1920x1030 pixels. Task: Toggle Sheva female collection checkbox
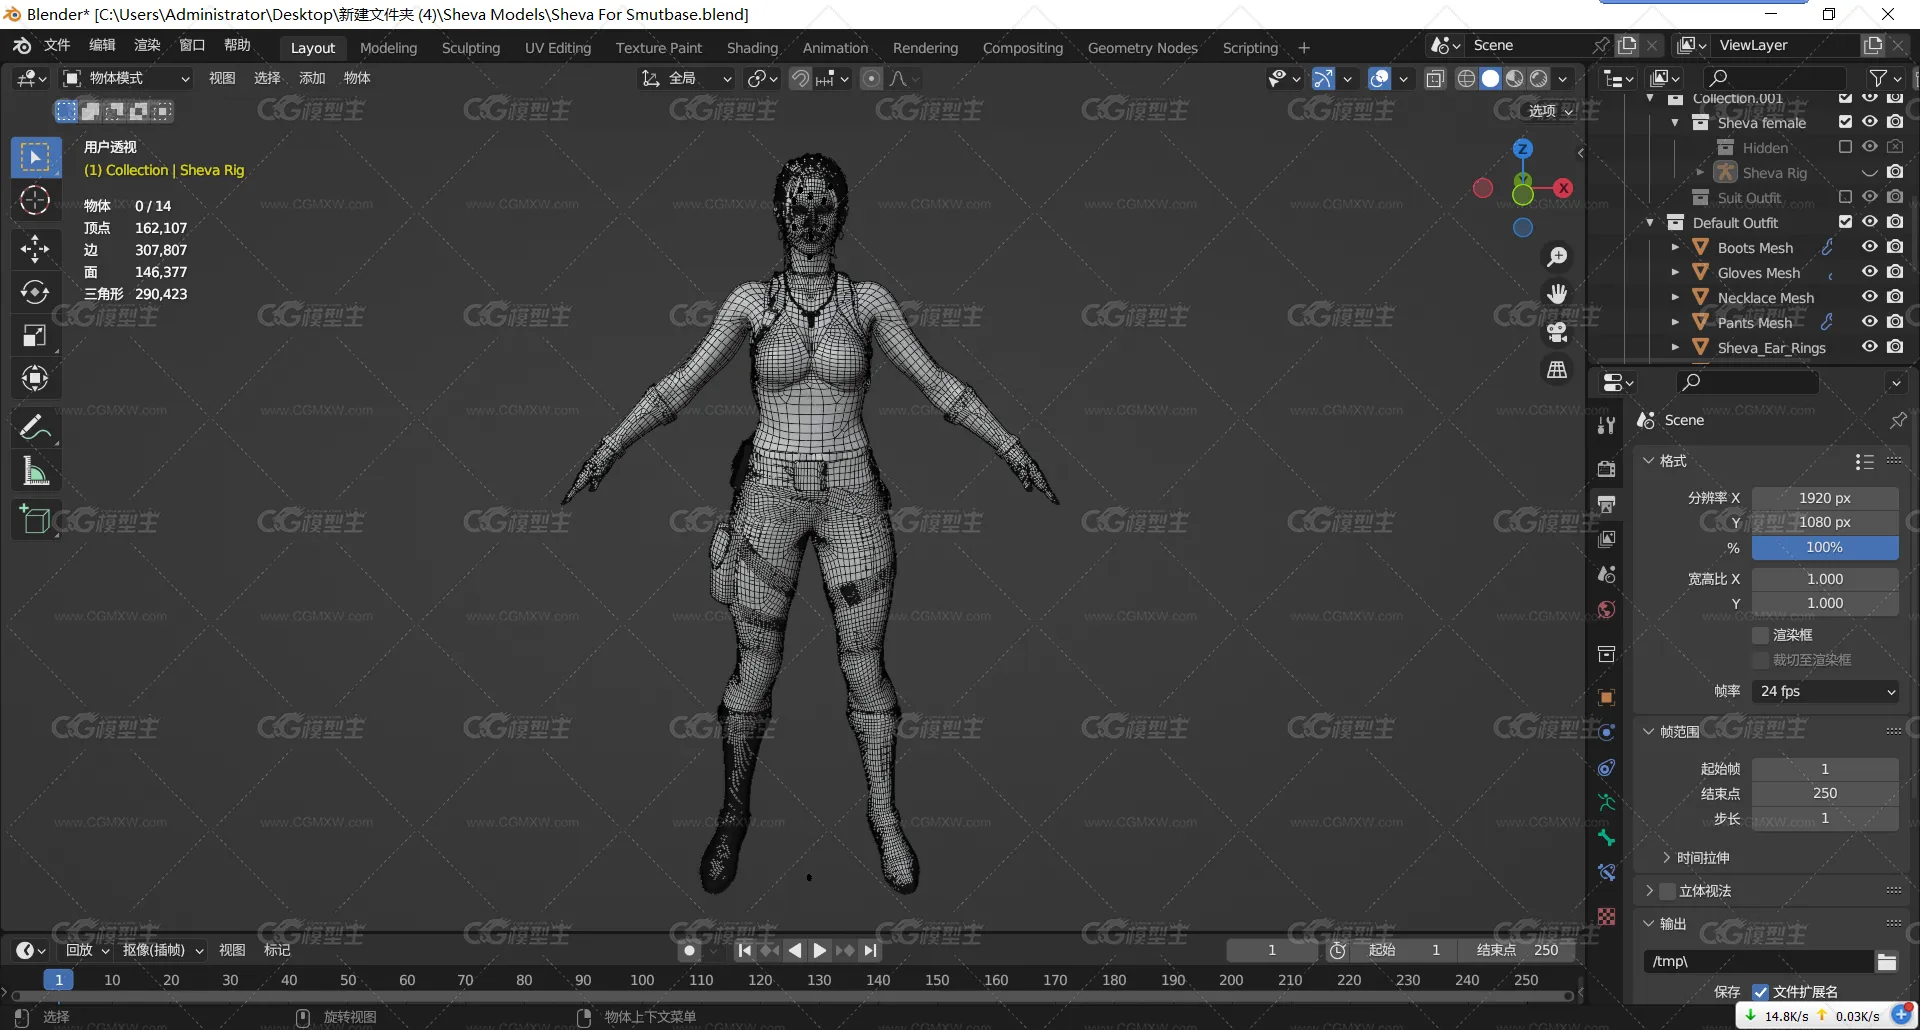click(x=1845, y=122)
